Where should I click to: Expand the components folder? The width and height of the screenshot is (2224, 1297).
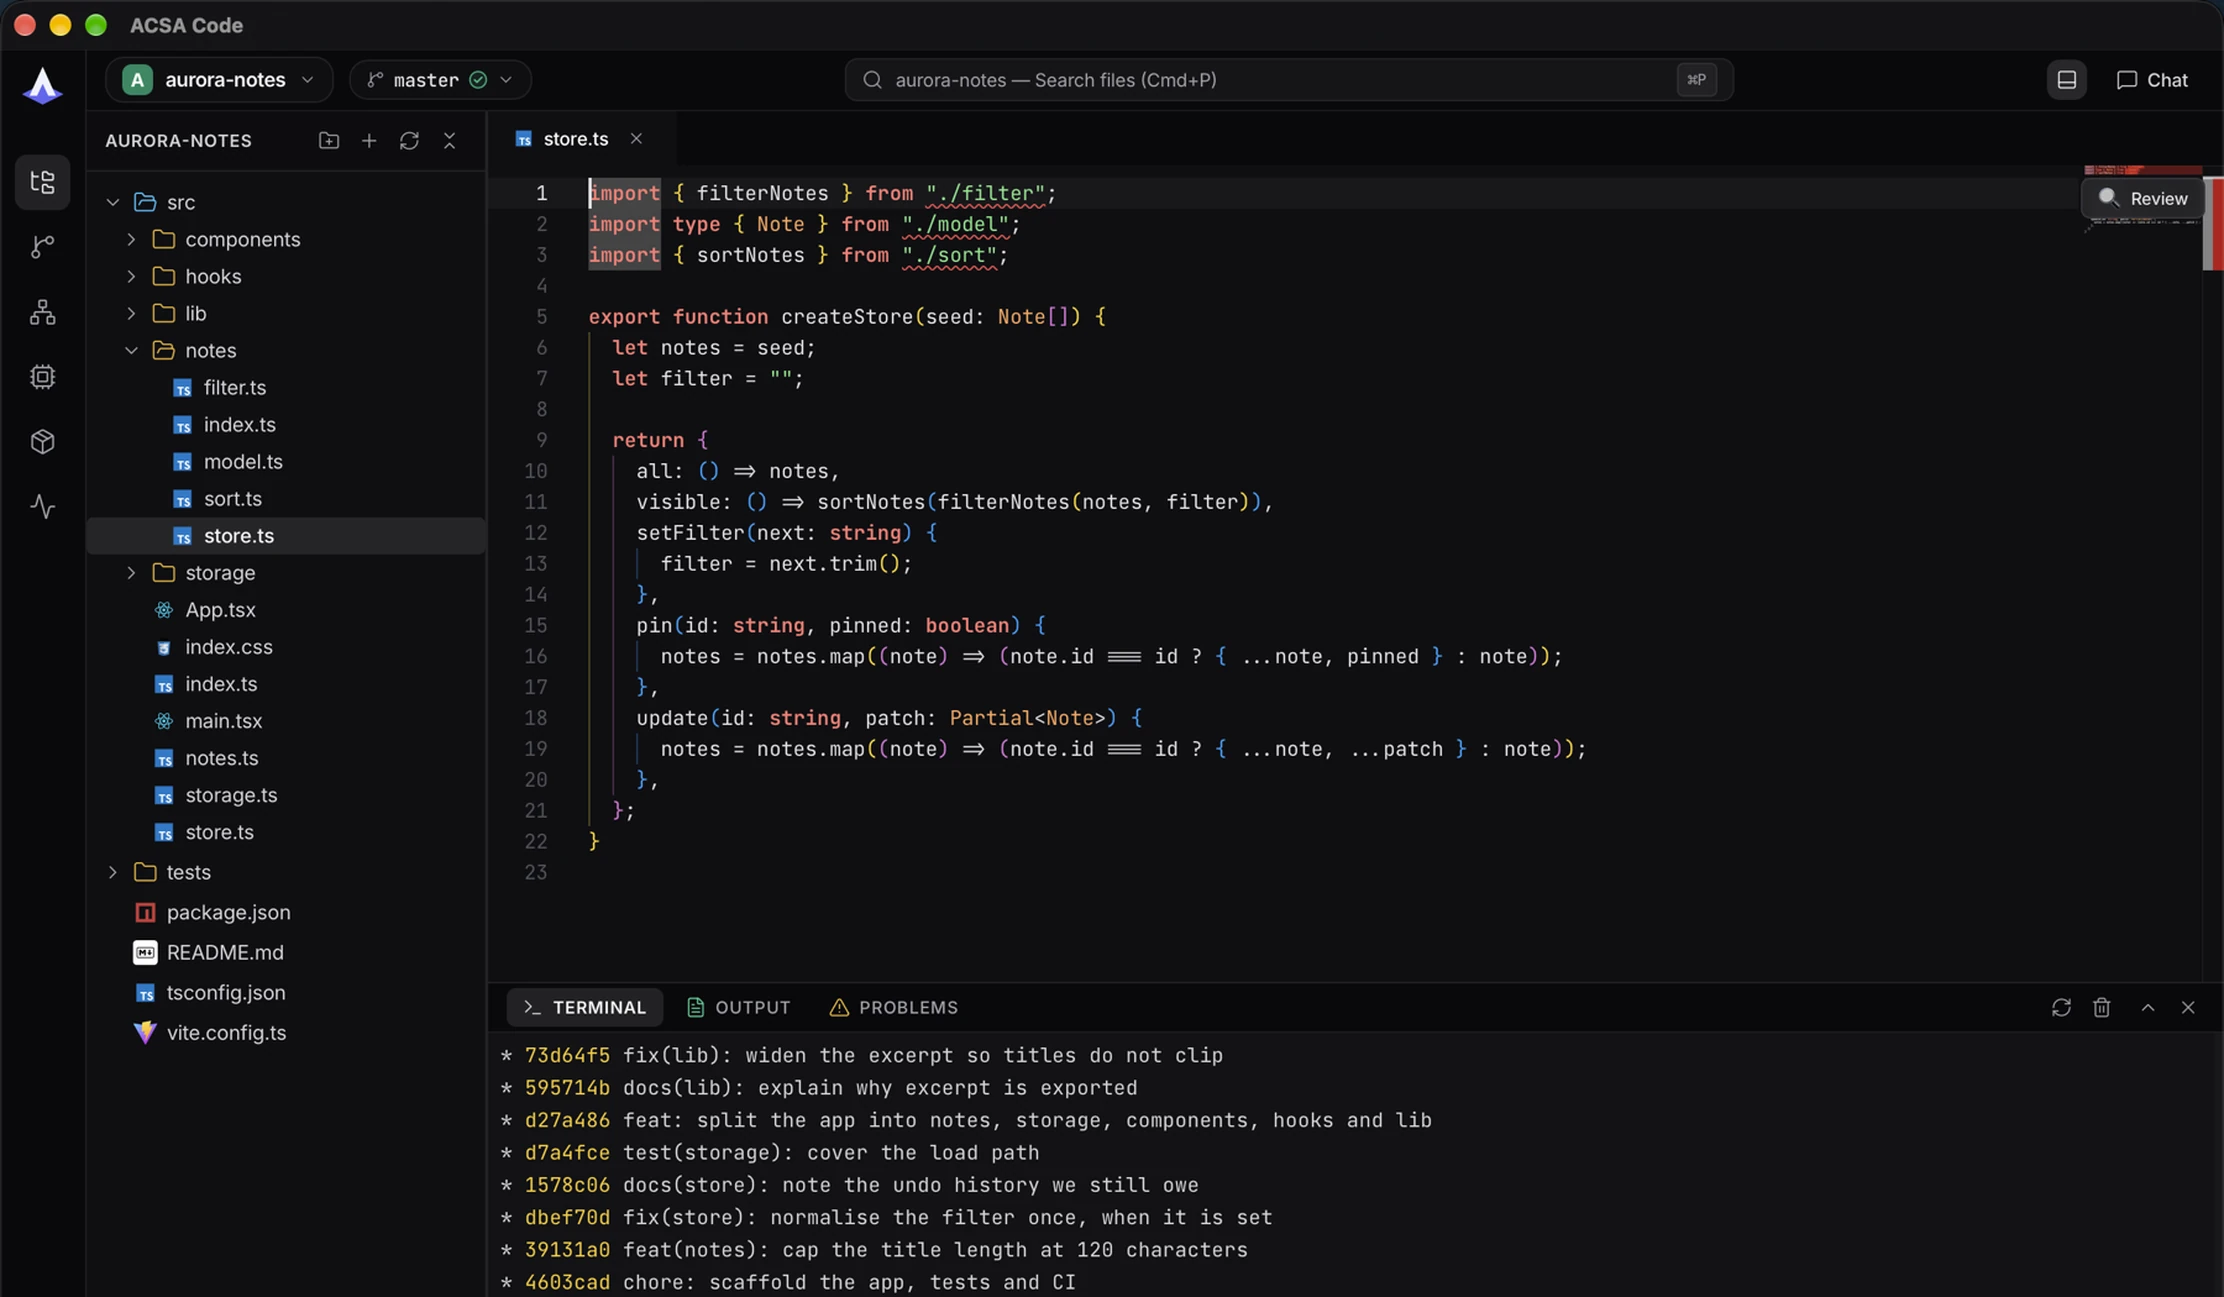(131, 239)
